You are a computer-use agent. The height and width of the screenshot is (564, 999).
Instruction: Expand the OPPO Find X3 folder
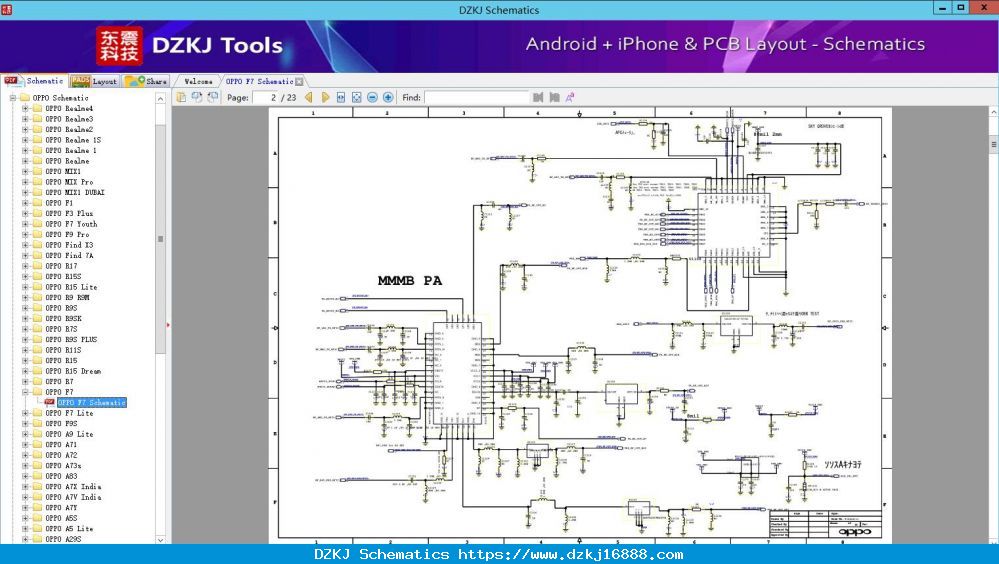click(25, 245)
